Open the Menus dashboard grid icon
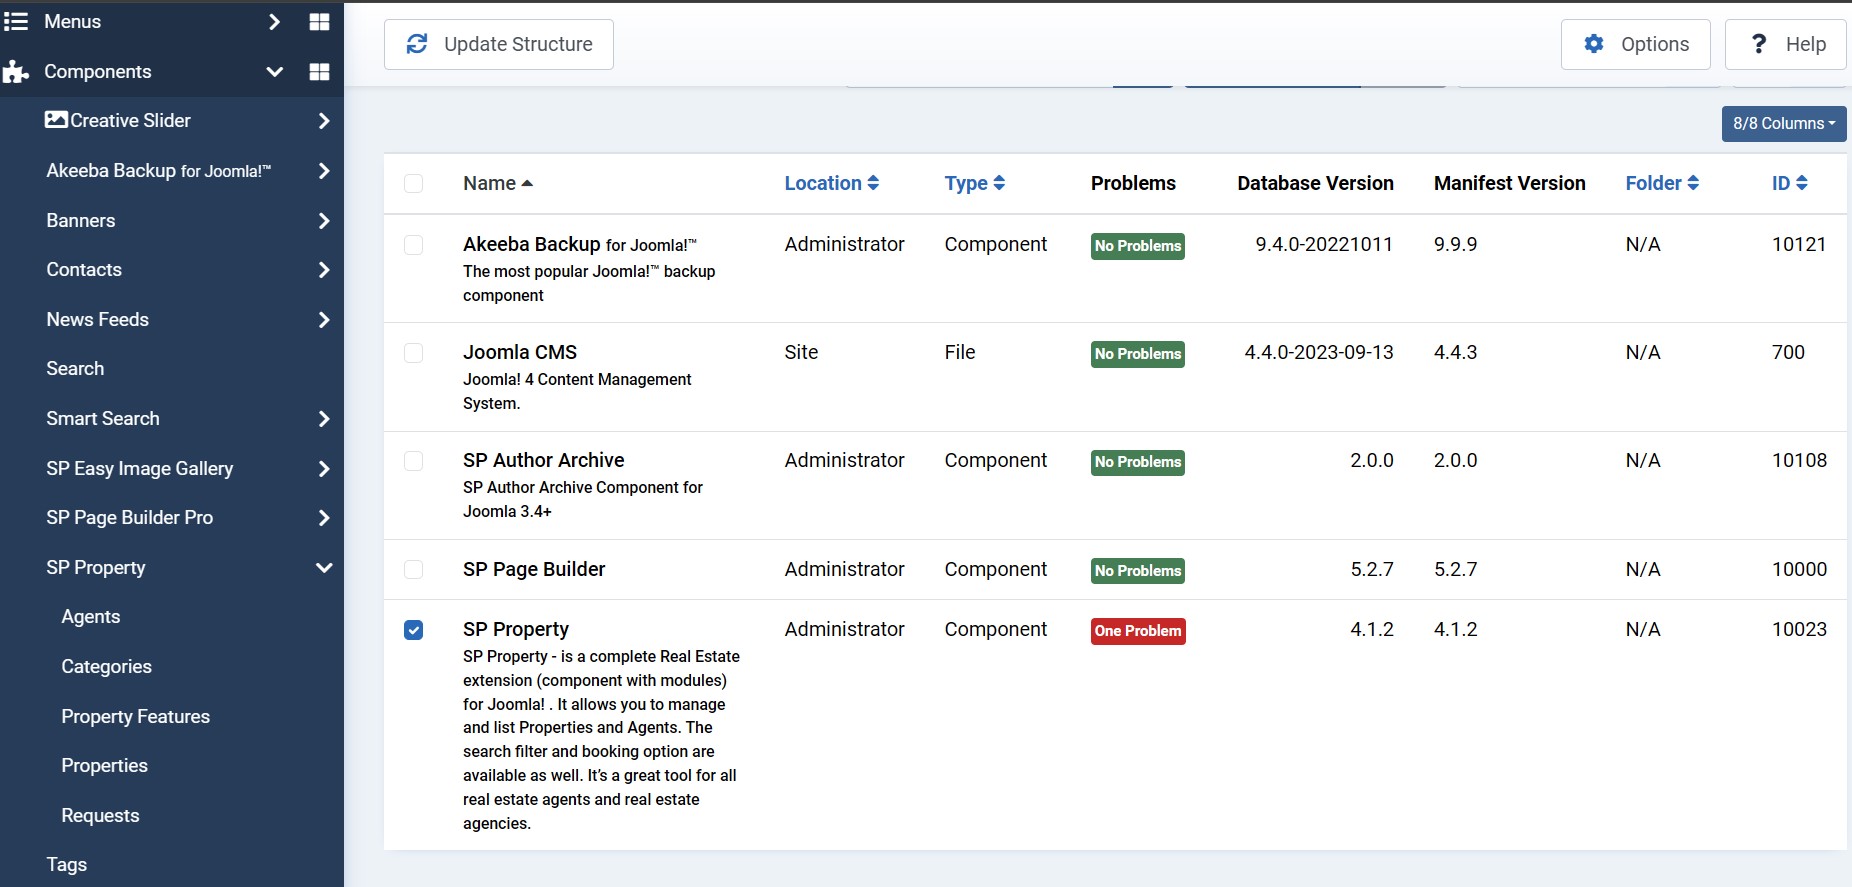1852x887 pixels. [319, 22]
